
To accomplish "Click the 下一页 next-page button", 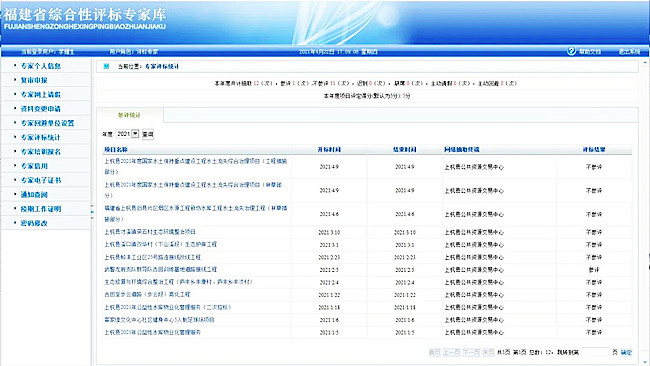I will (471, 352).
